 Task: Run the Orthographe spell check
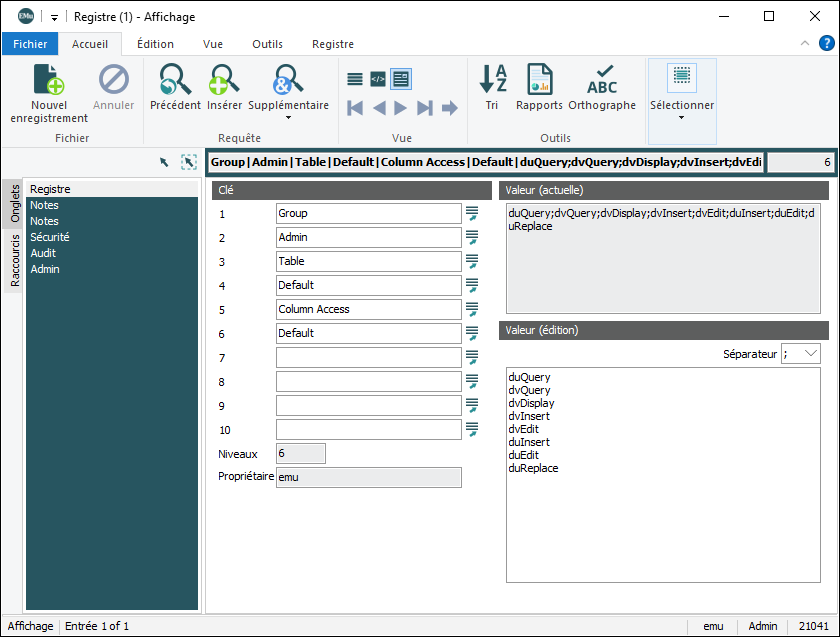pyautogui.click(x=602, y=80)
